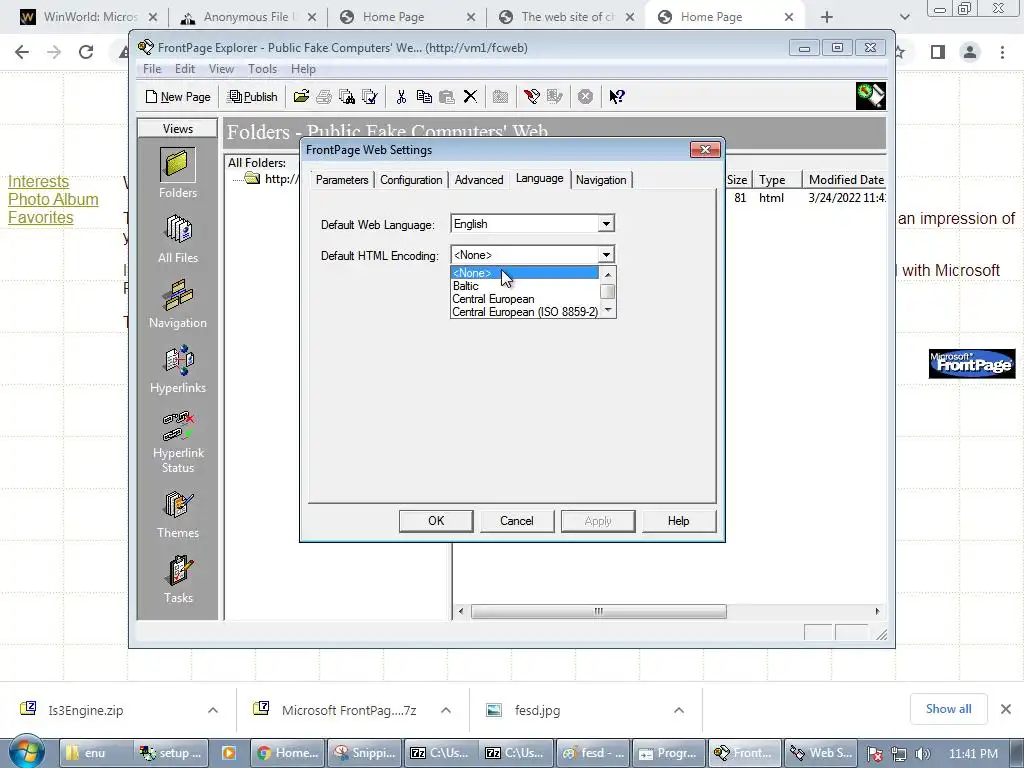Switch to All Files view

point(177,238)
